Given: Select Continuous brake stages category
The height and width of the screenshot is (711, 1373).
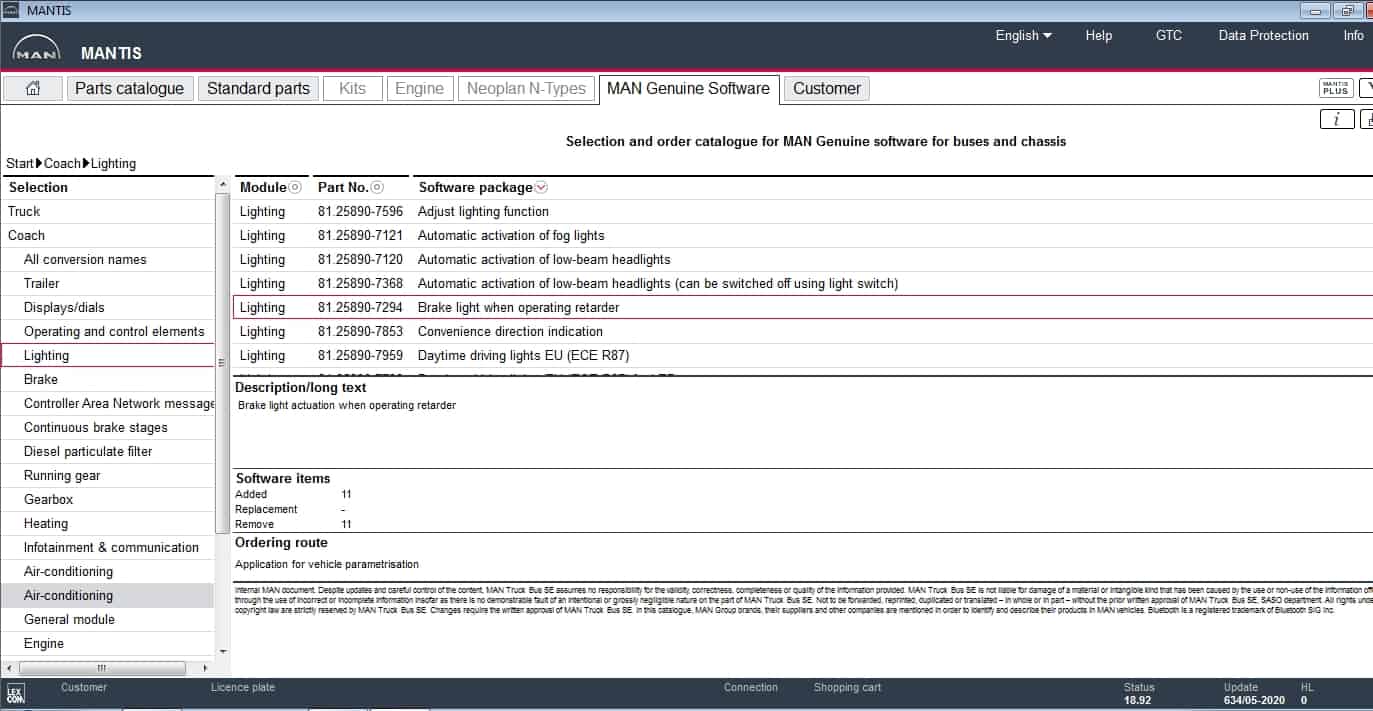Looking at the screenshot, I should 108,427.
